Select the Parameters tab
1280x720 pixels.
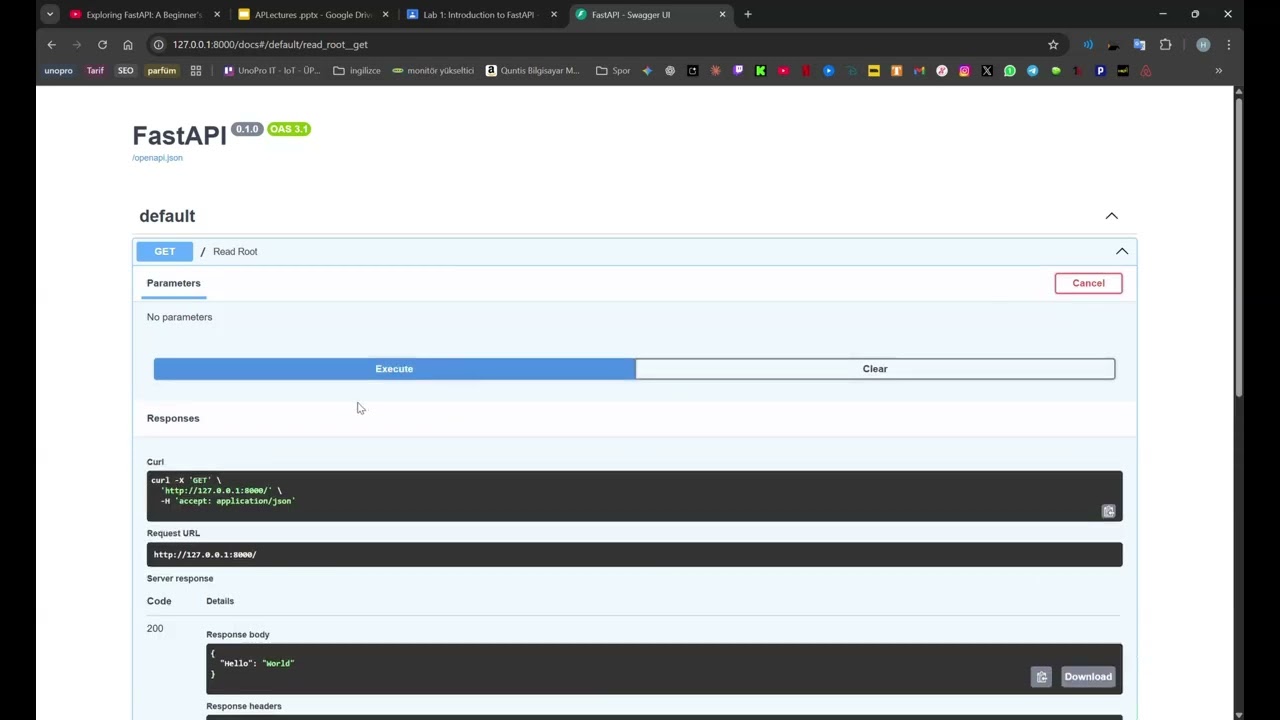pos(174,283)
